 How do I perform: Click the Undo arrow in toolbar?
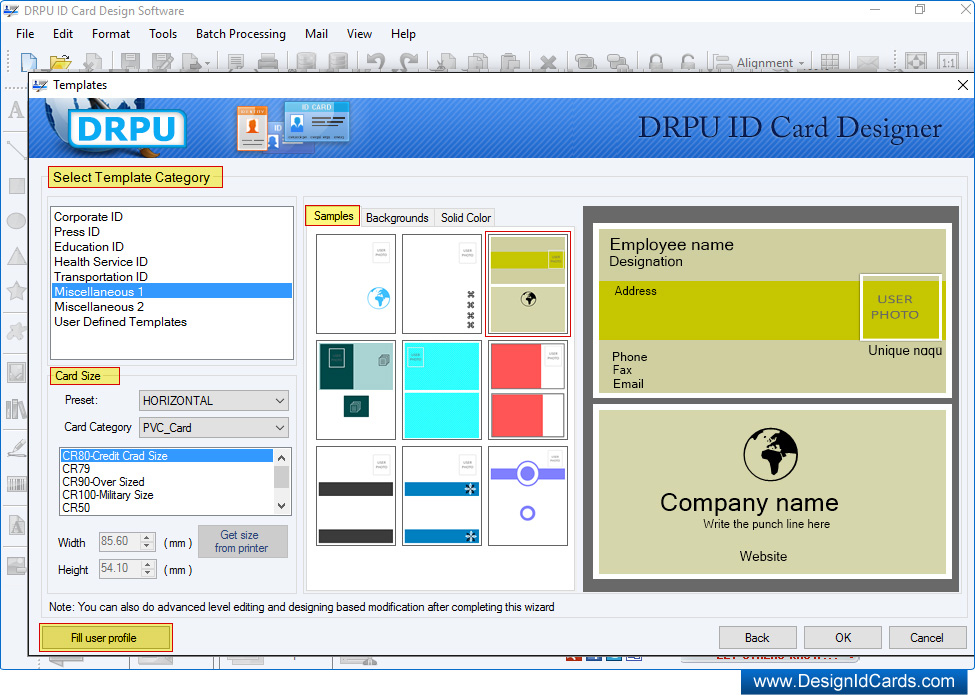click(375, 62)
